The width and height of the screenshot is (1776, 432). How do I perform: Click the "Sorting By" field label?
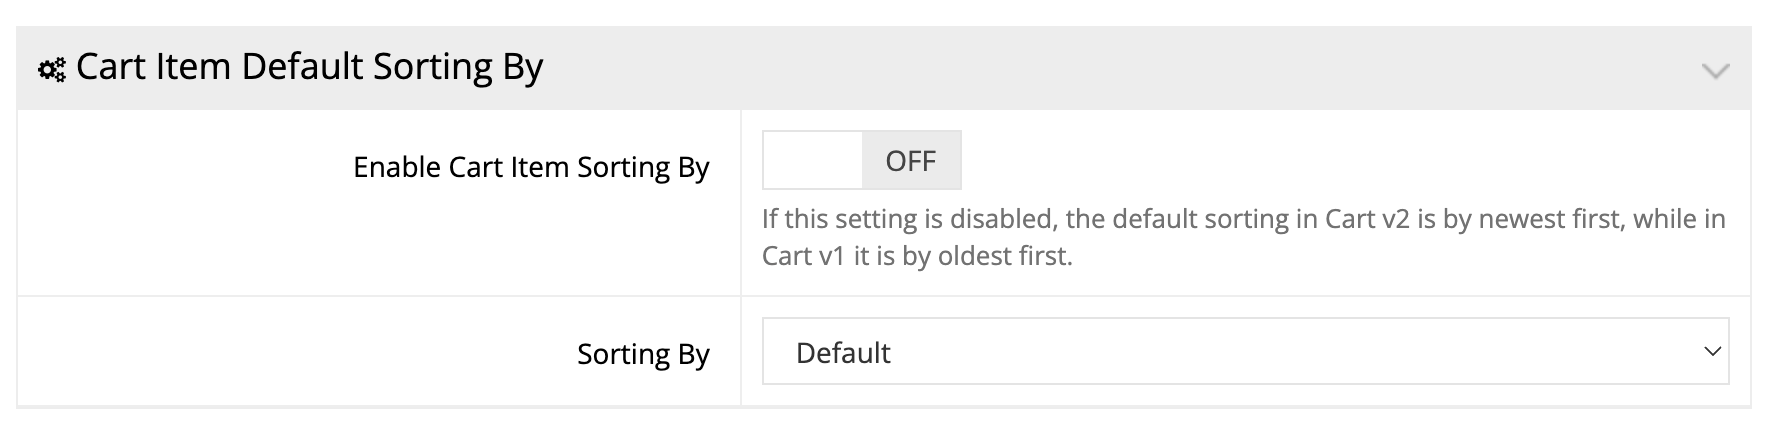(x=643, y=354)
